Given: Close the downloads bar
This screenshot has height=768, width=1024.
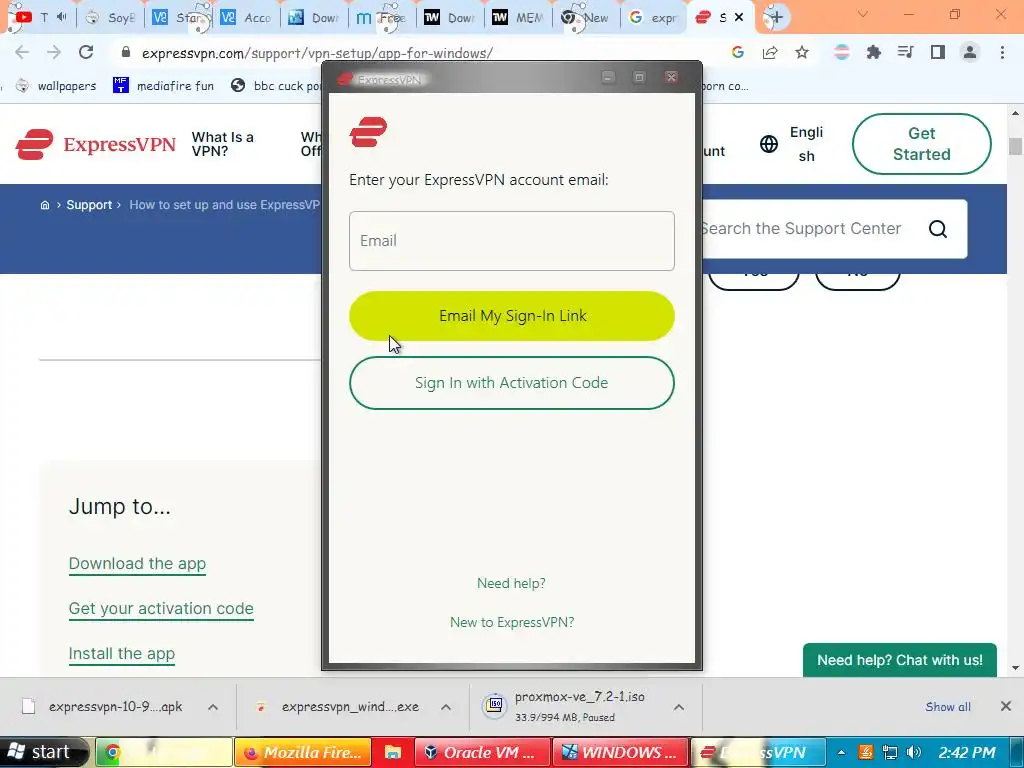Looking at the screenshot, I should [1006, 706].
